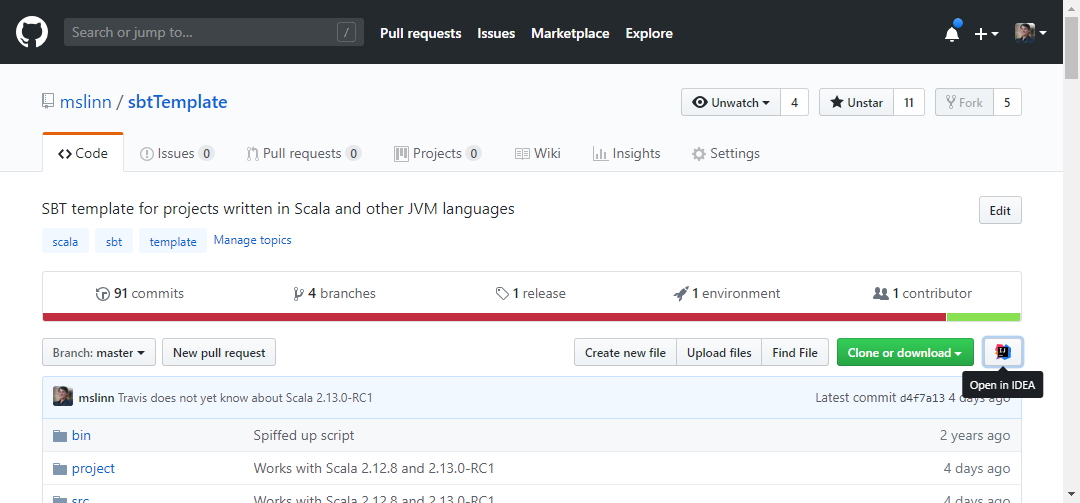Open the project folder link
The height and width of the screenshot is (503, 1080).
click(x=93, y=469)
